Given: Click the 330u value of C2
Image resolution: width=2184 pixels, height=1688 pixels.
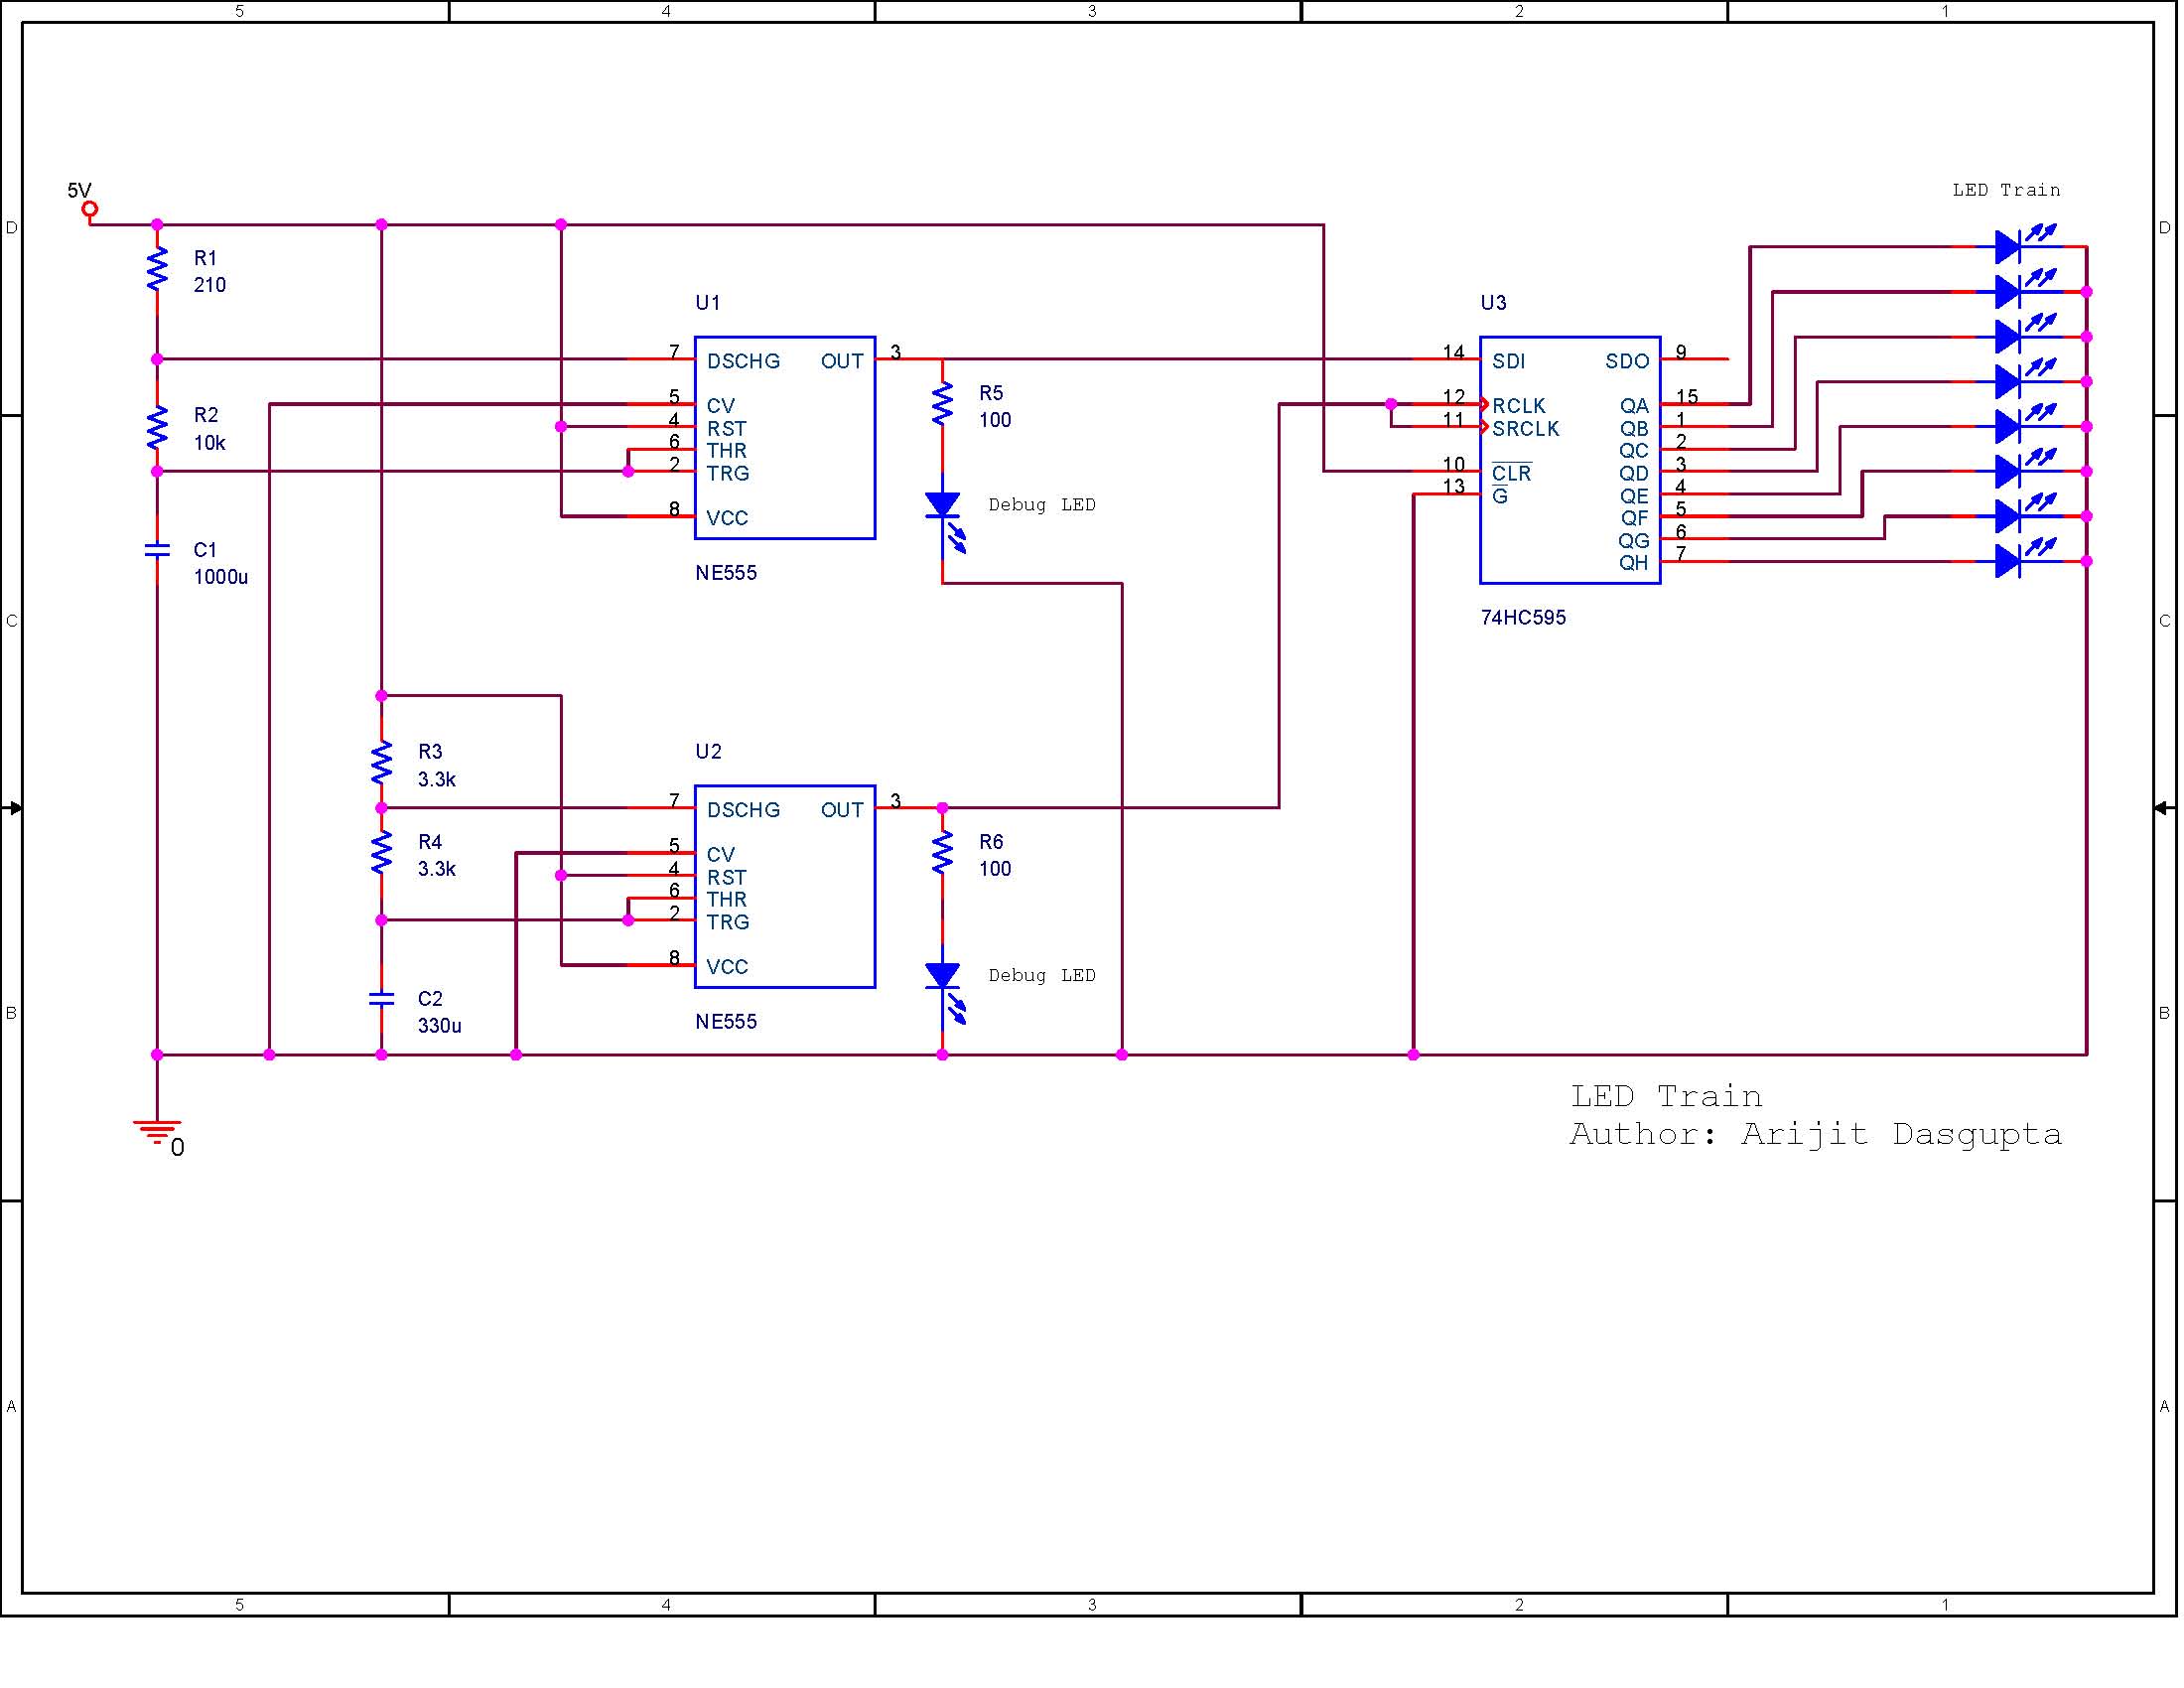Looking at the screenshot, I should (441, 1028).
